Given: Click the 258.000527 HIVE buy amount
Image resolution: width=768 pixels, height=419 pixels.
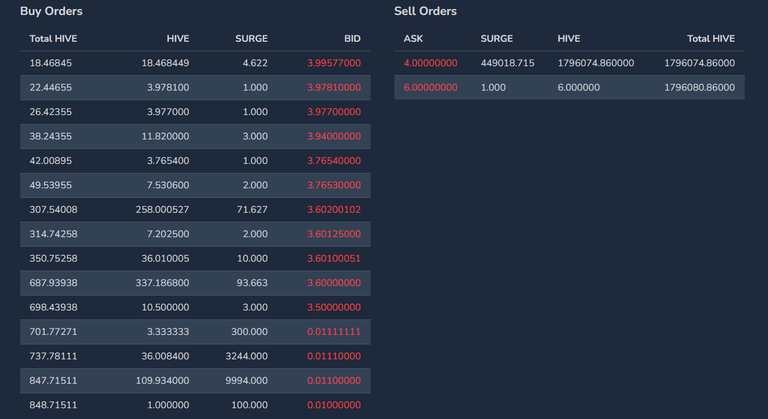Looking at the screenshot, I should pyautogui.click(x=163, y=210).
